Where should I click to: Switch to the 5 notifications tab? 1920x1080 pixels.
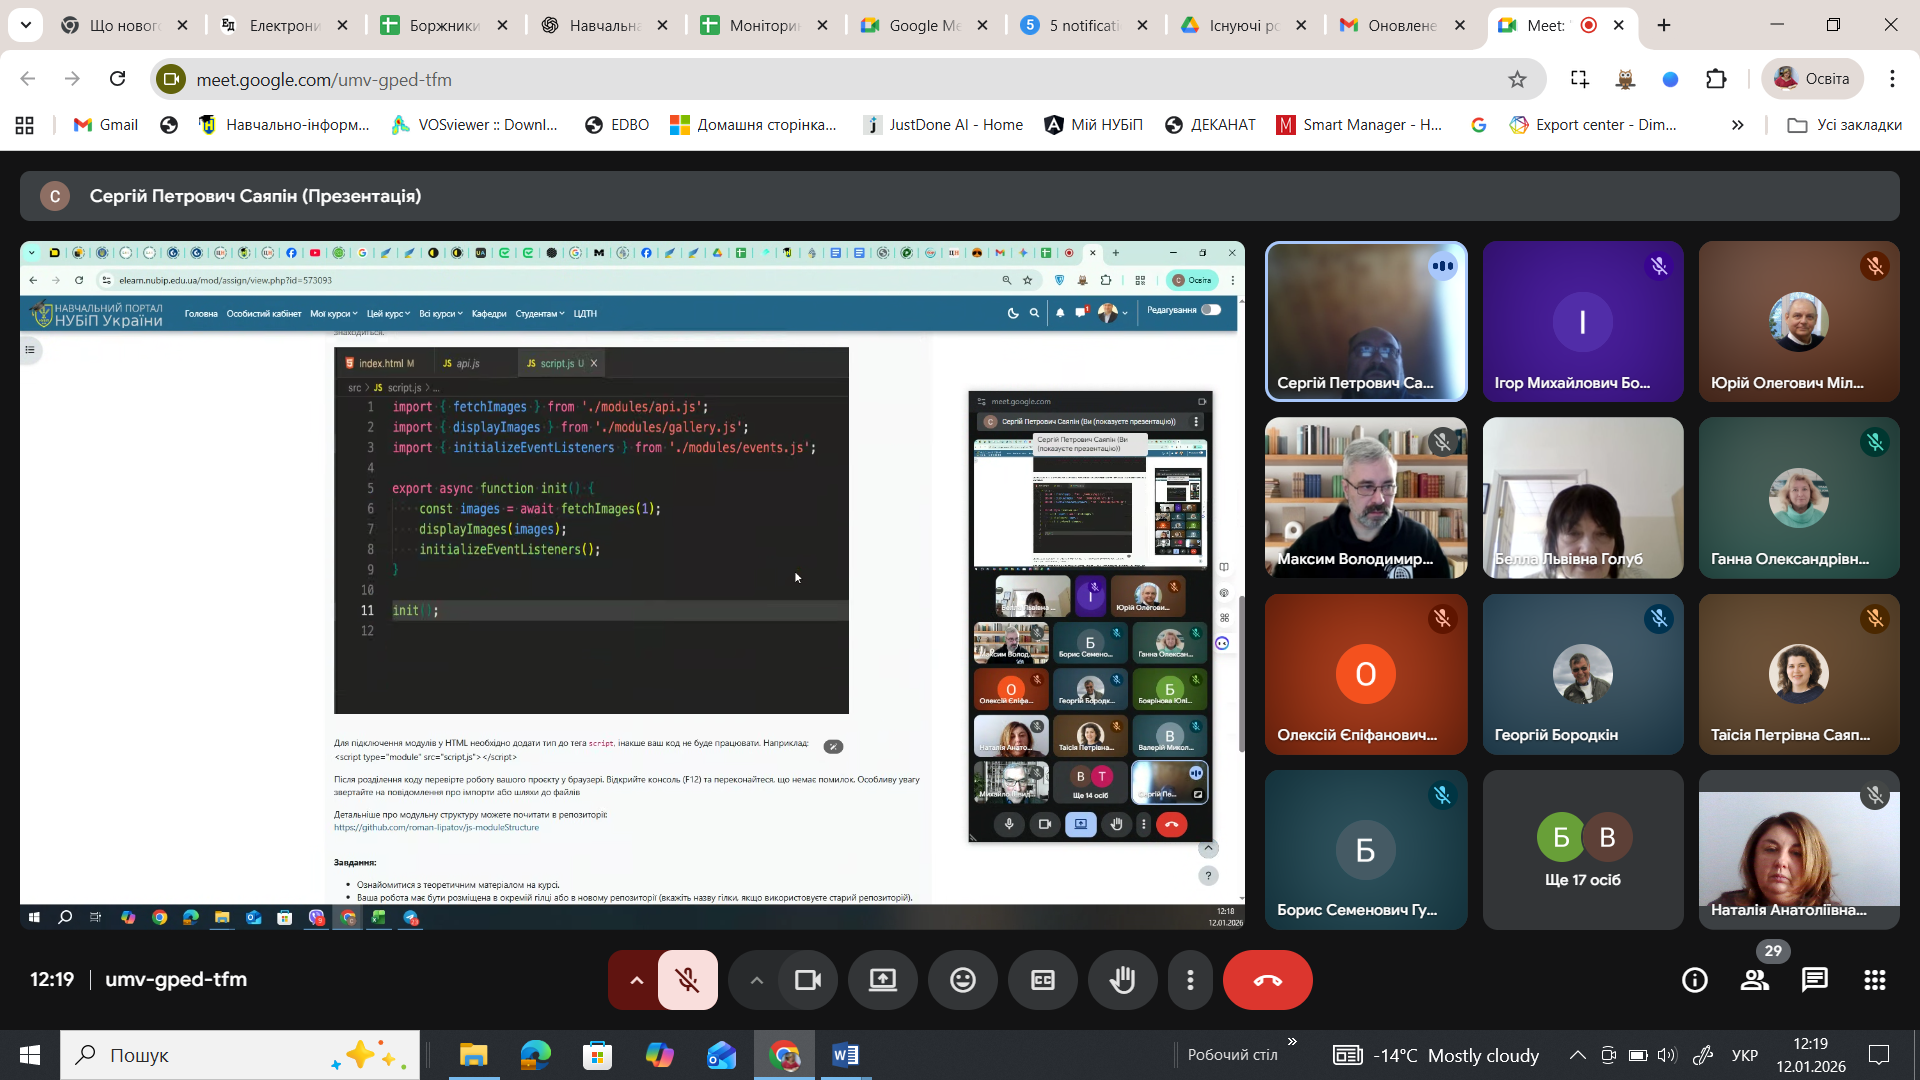click(x=1084, y=25)
